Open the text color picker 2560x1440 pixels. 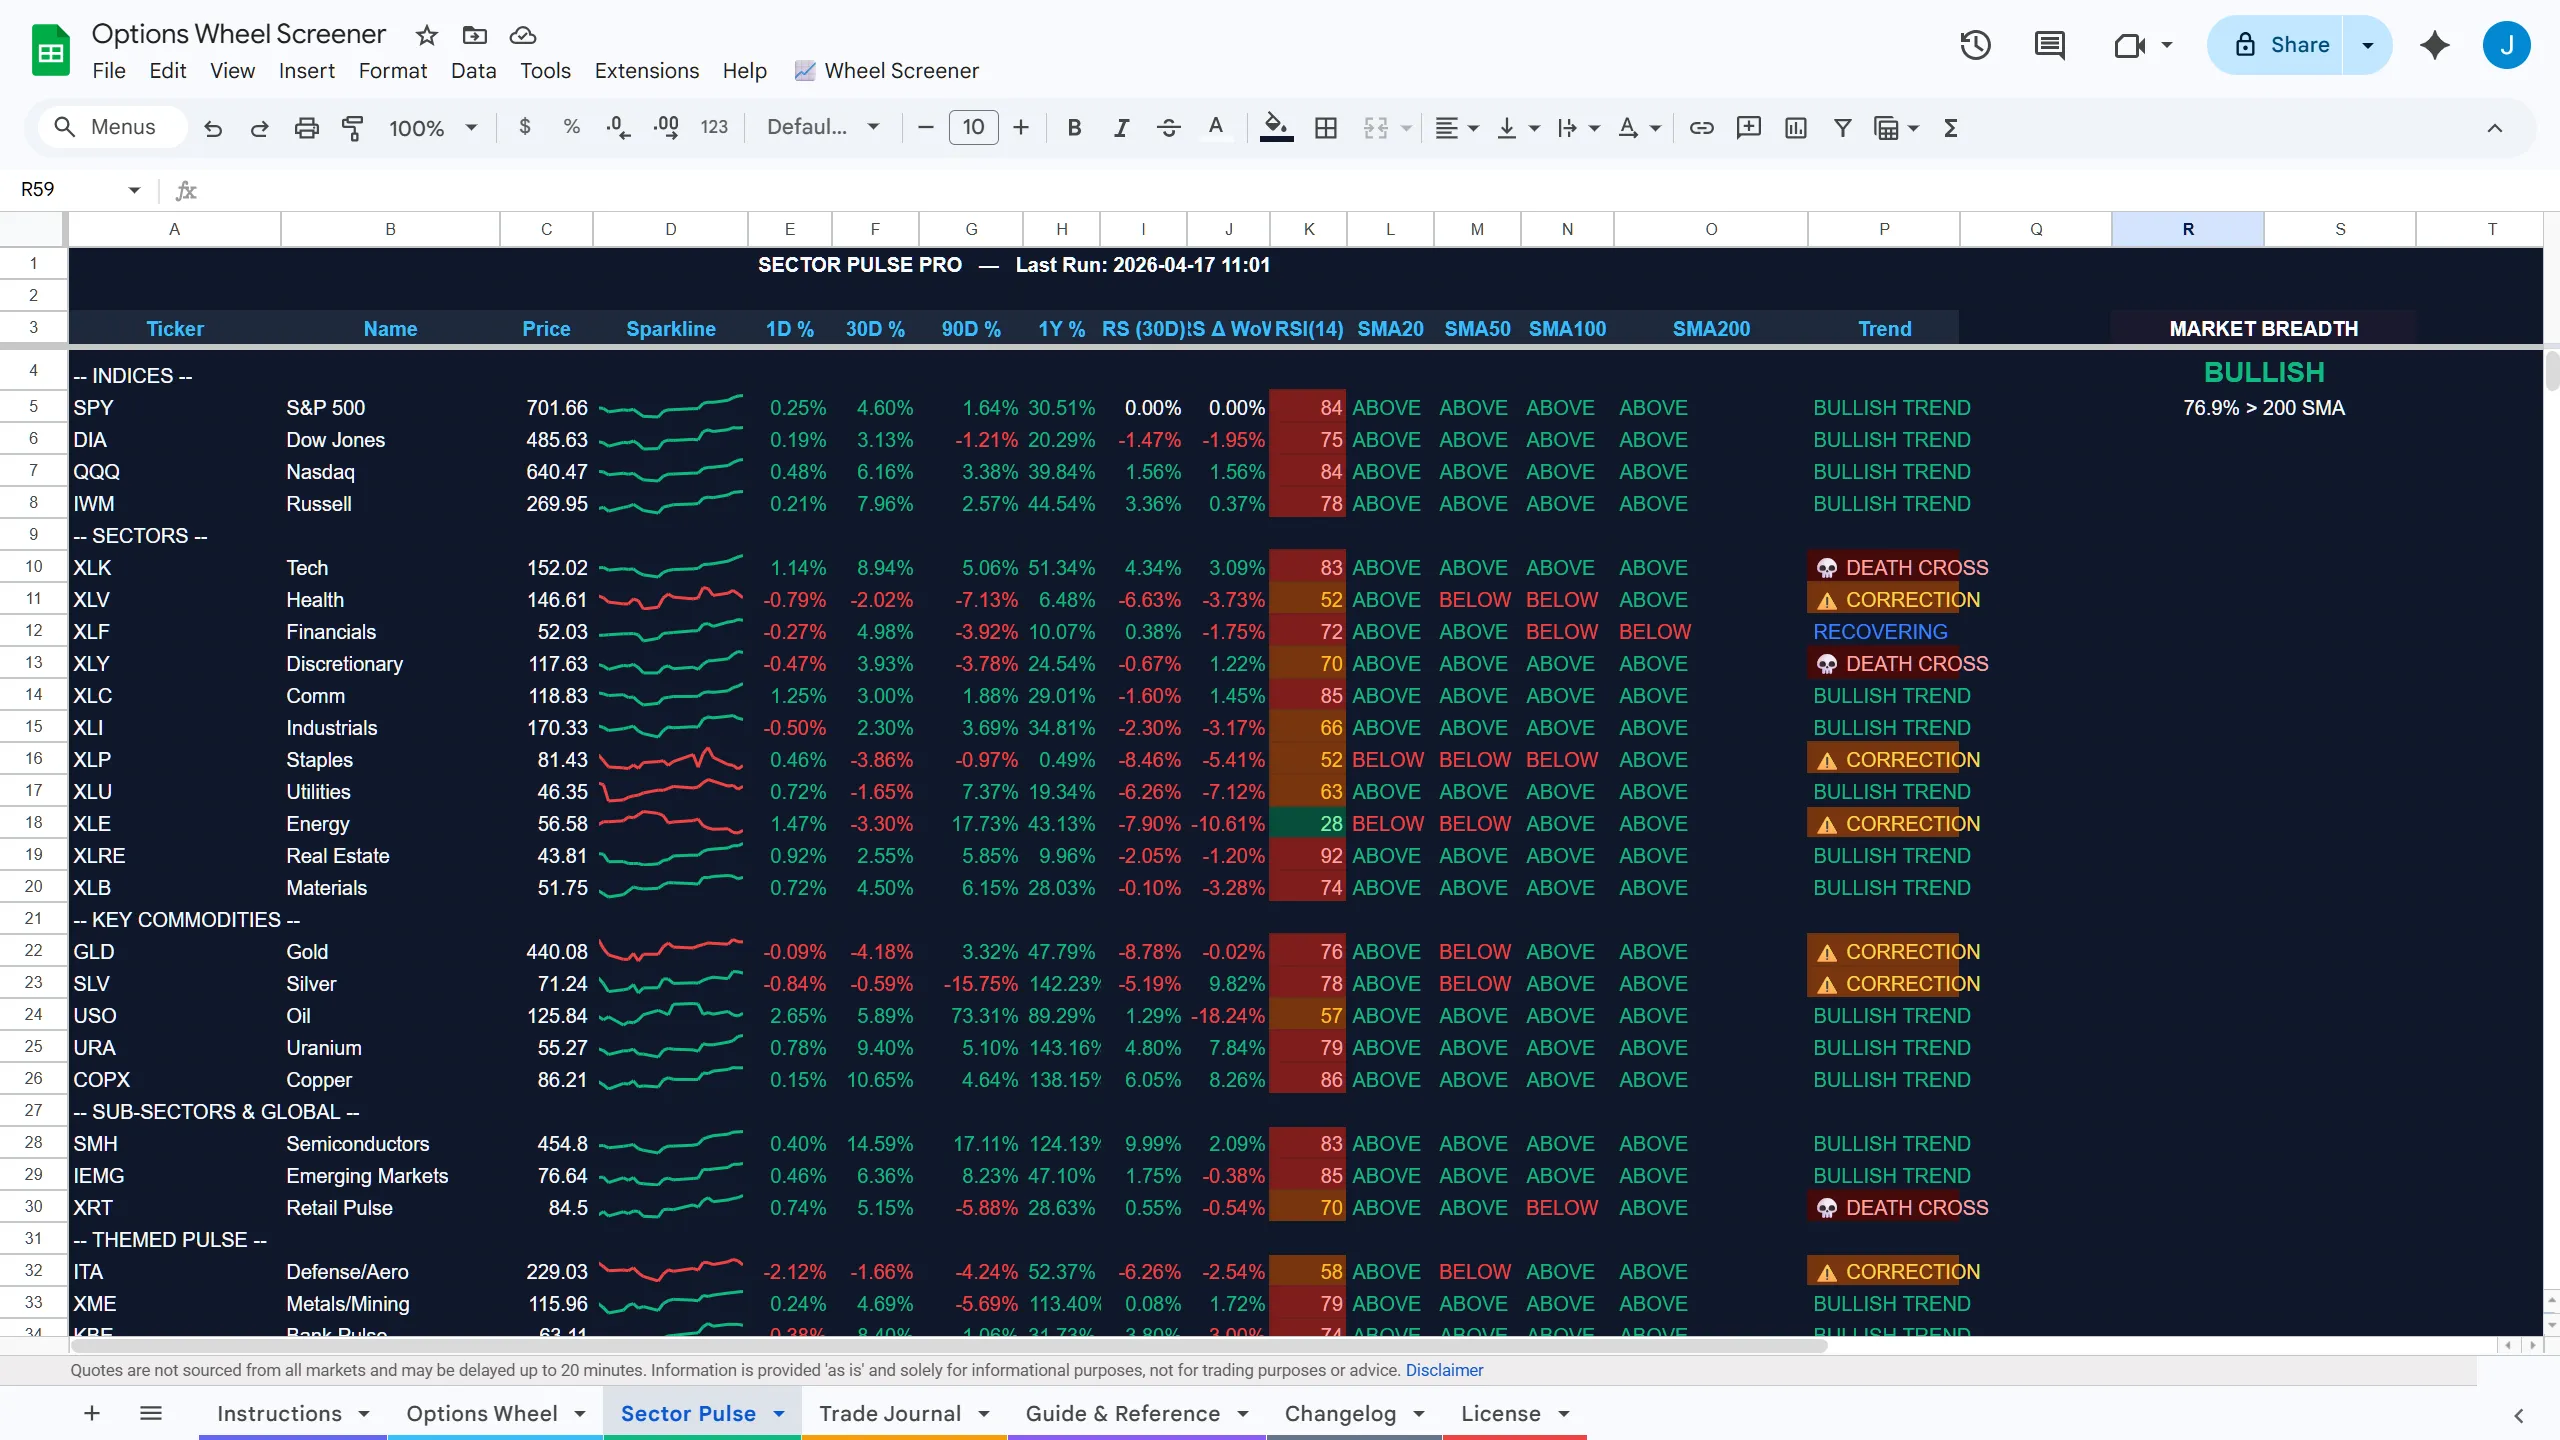click(x=1216, y=128)
